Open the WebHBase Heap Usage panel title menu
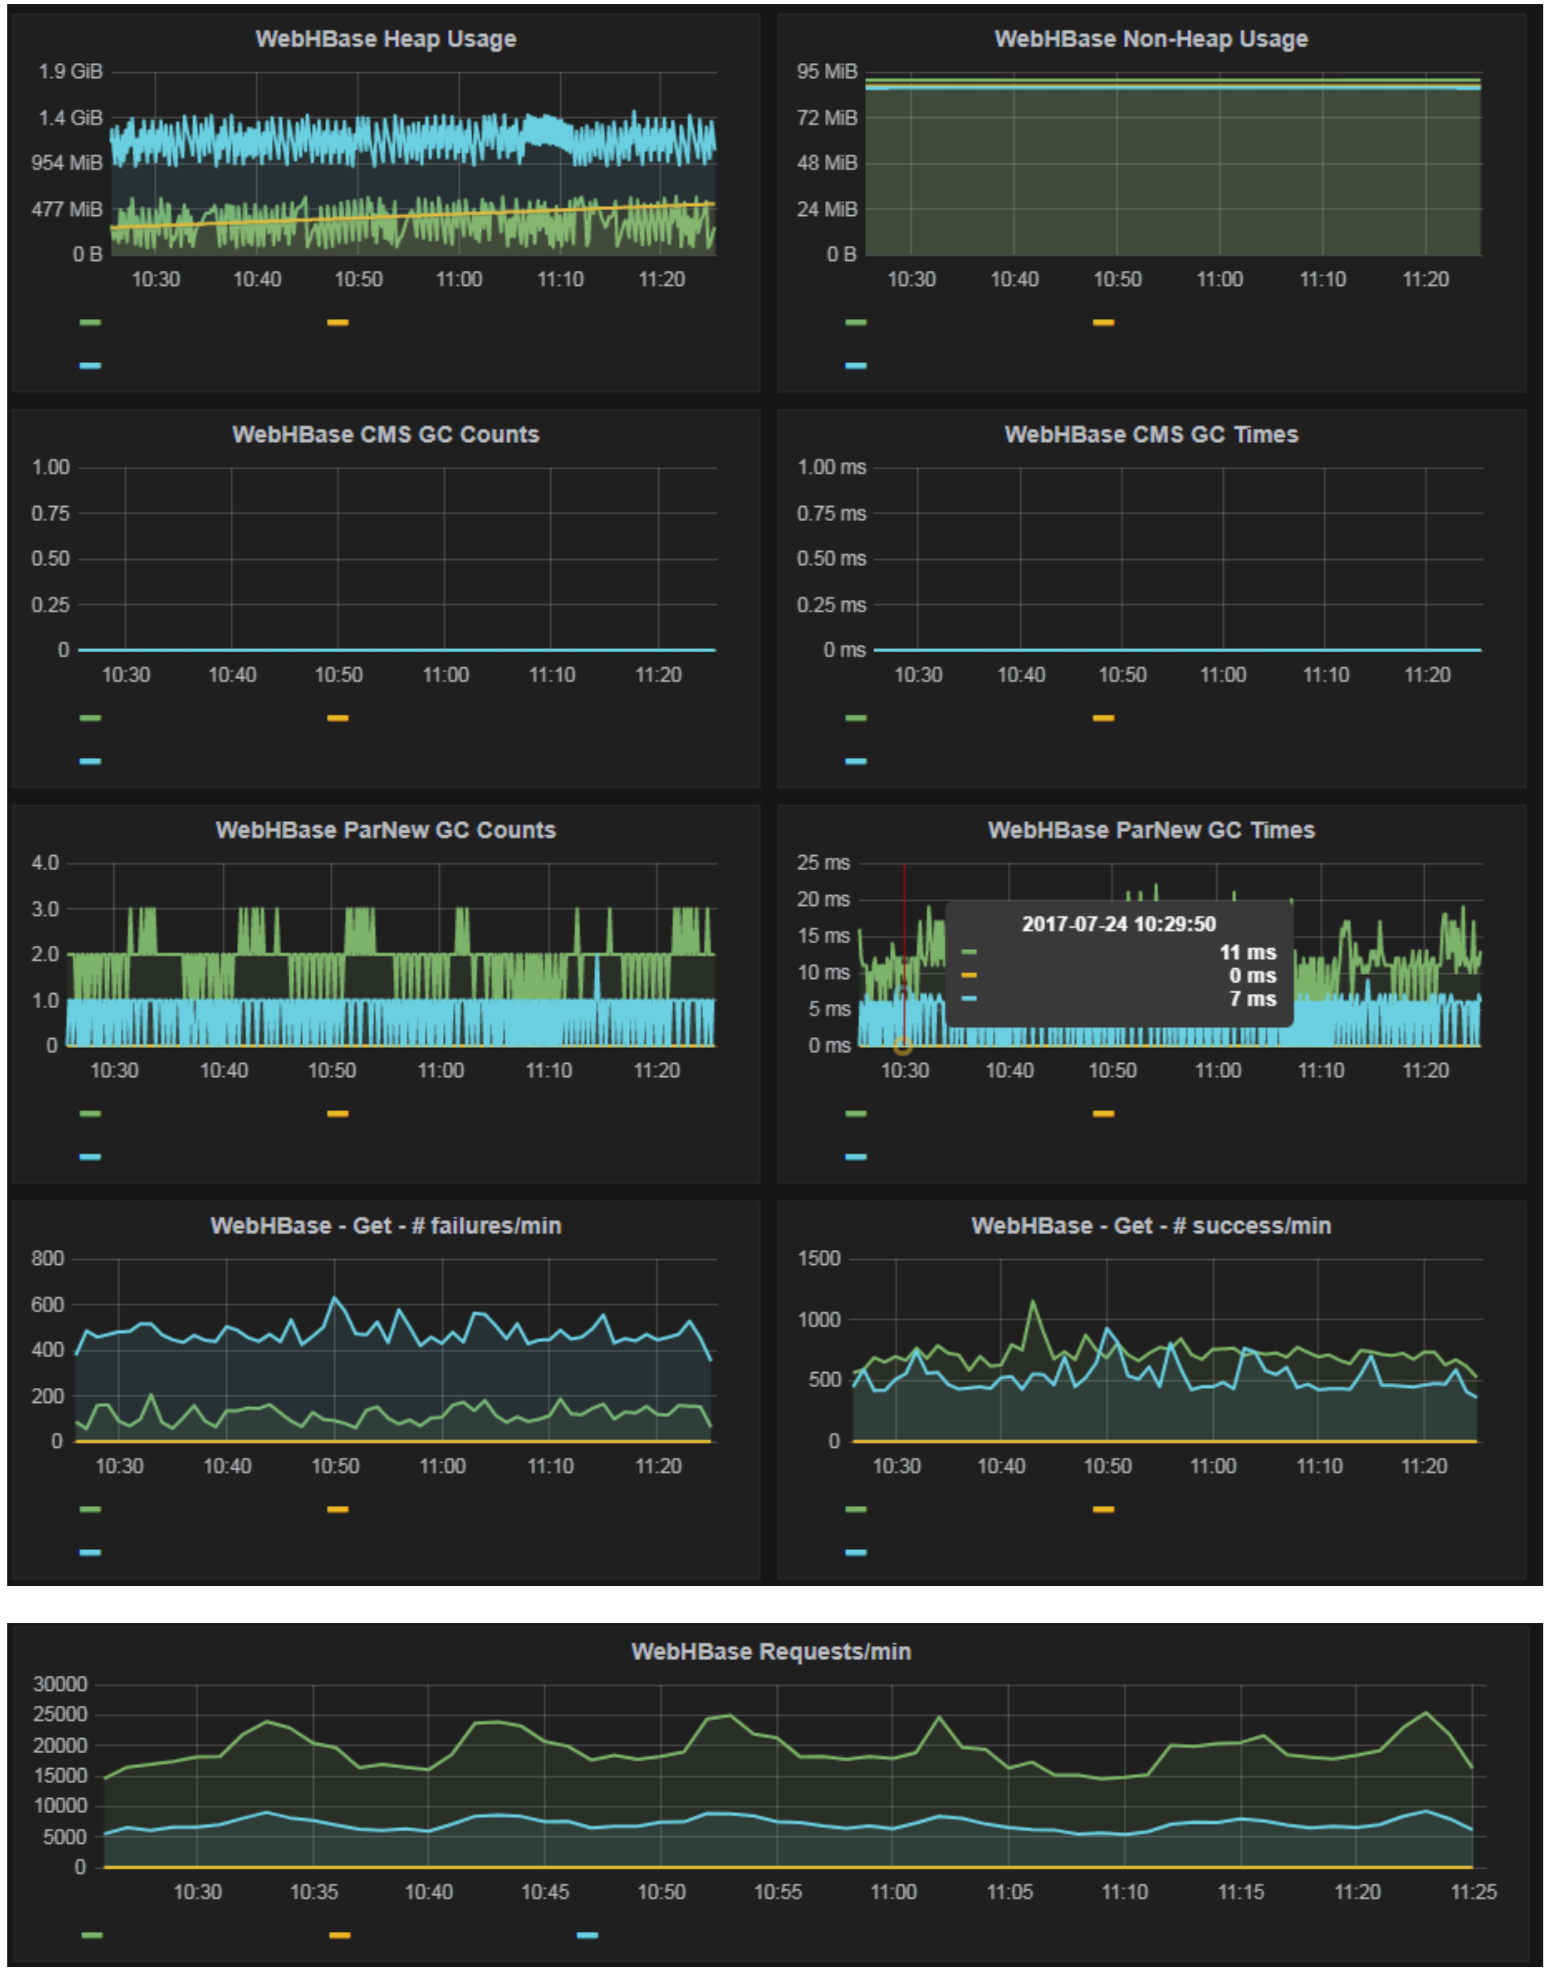 click(385, 39)
